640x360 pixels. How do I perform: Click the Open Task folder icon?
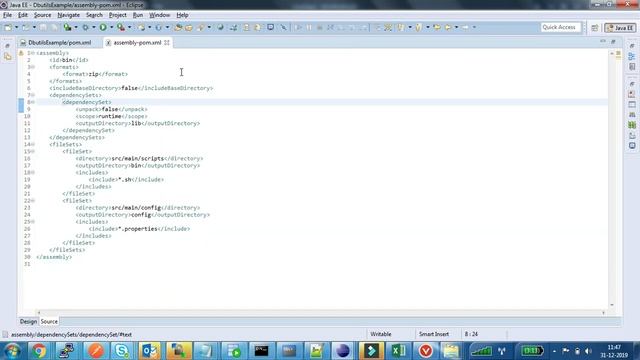coord(189,27)
